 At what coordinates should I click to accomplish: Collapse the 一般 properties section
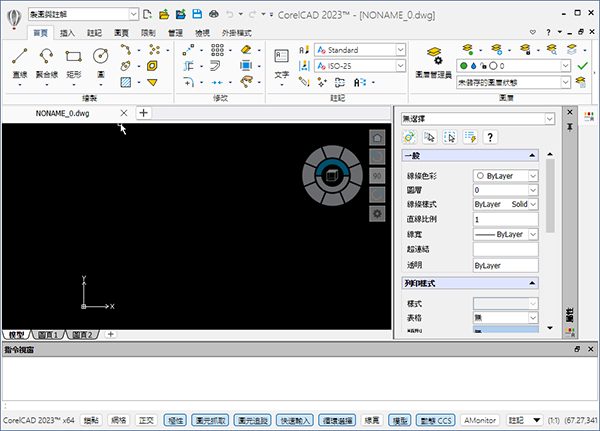coord(532,155)
